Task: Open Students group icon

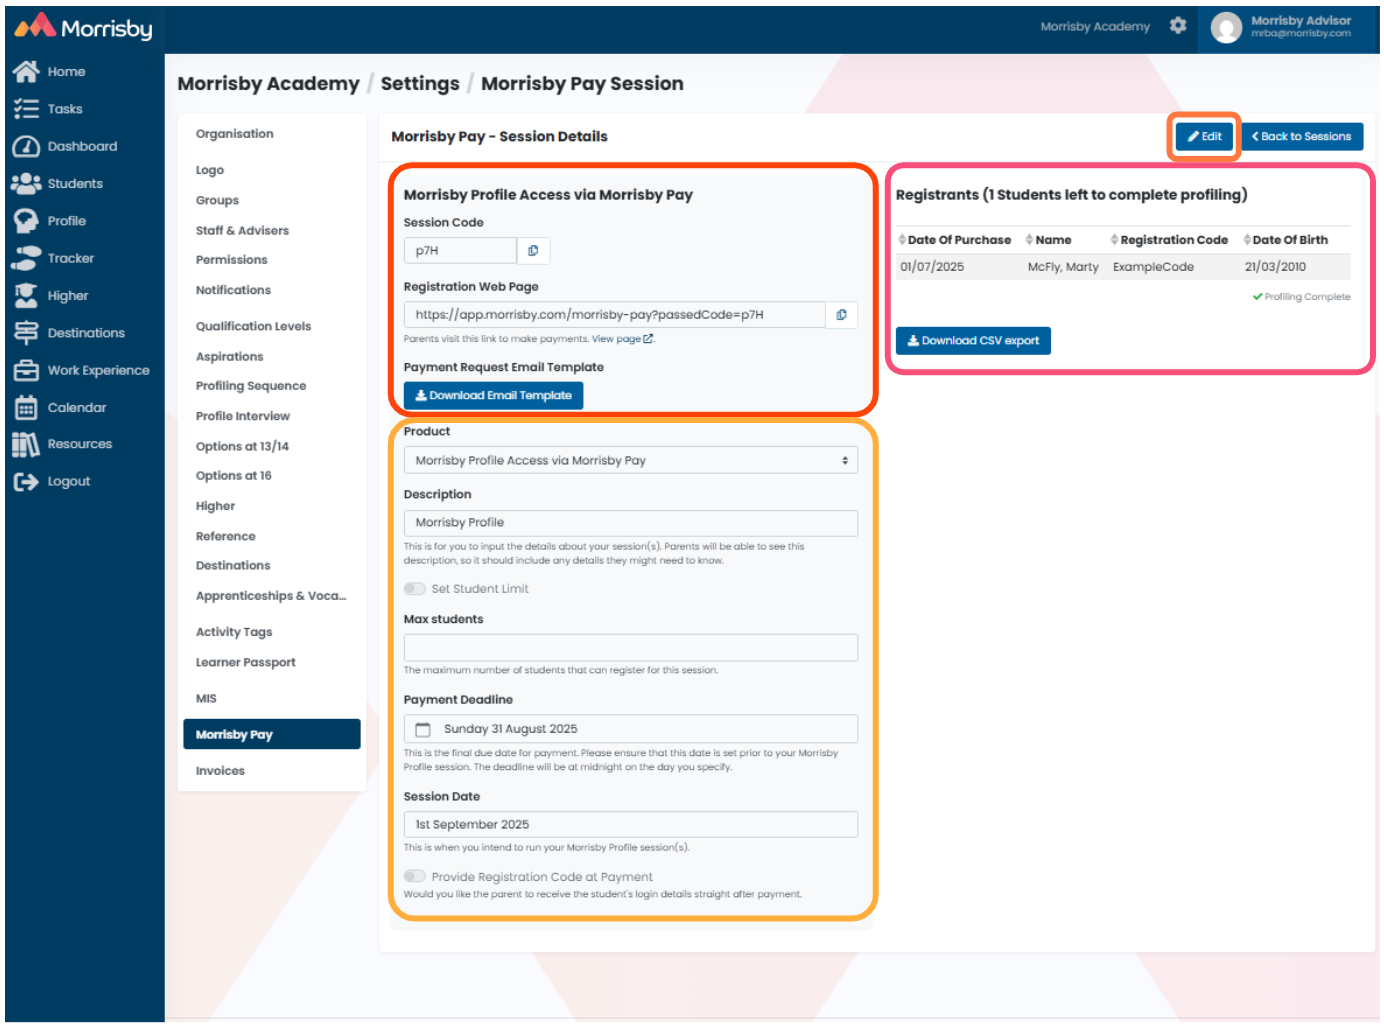Action: point(26,183)
